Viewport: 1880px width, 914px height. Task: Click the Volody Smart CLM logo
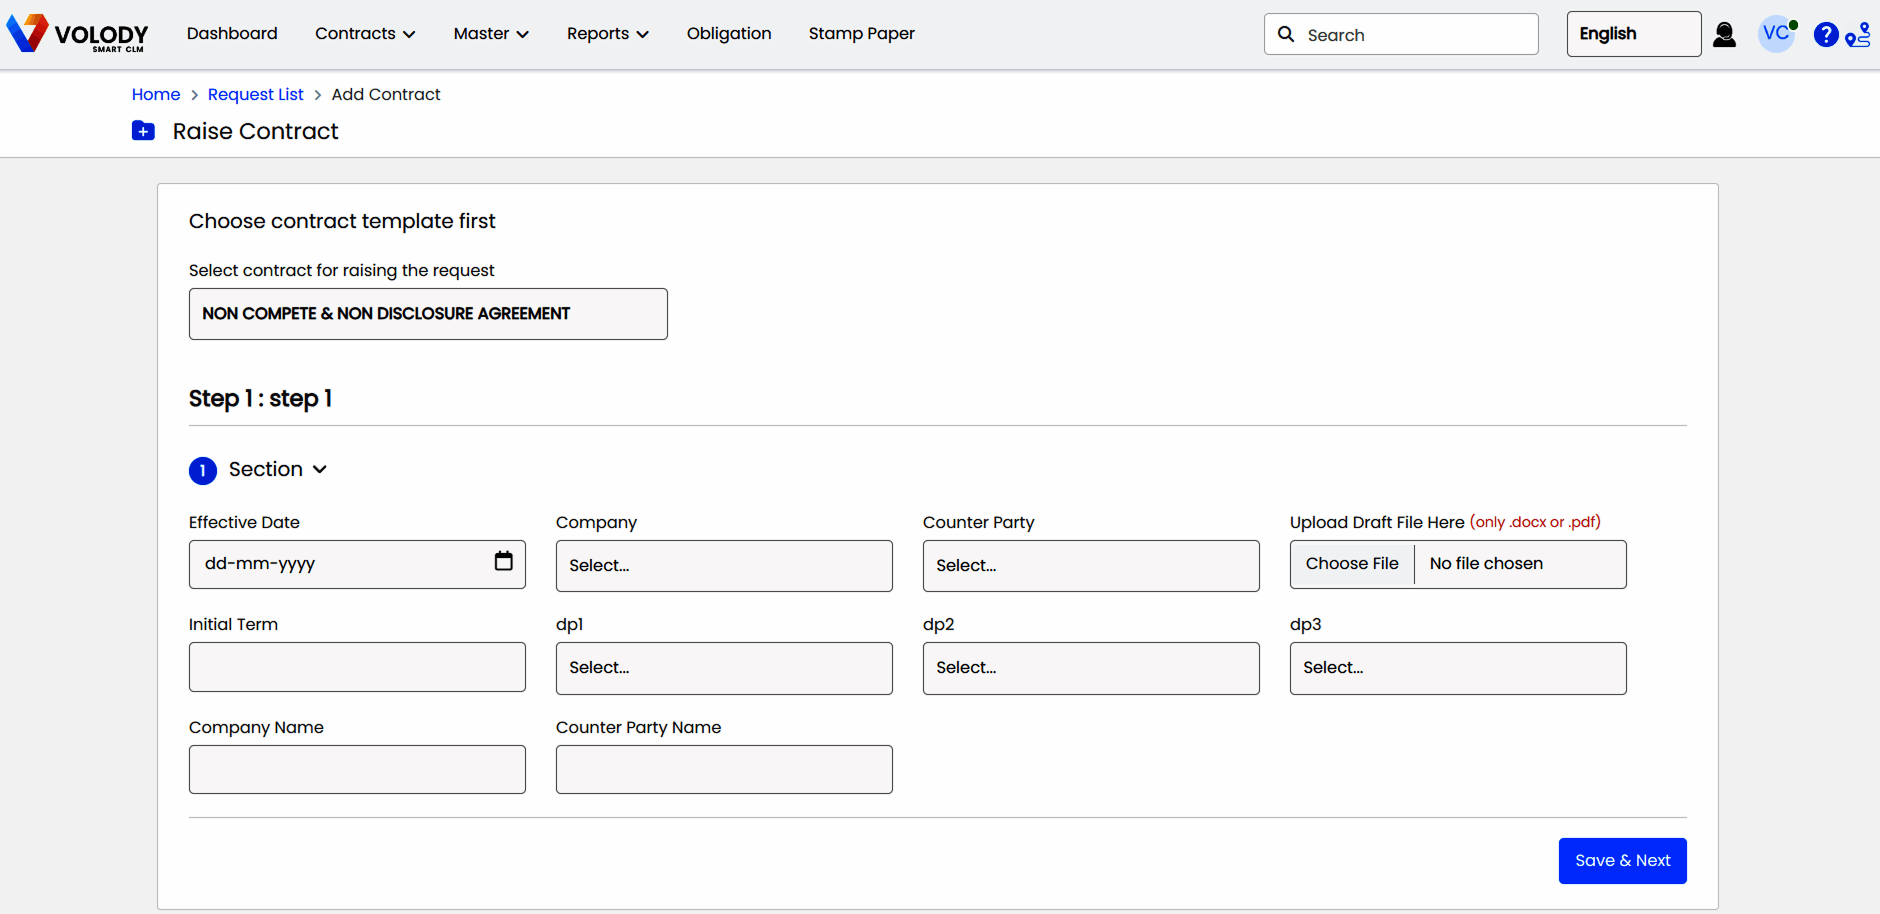pyautogui.click(x=77, y=33)
